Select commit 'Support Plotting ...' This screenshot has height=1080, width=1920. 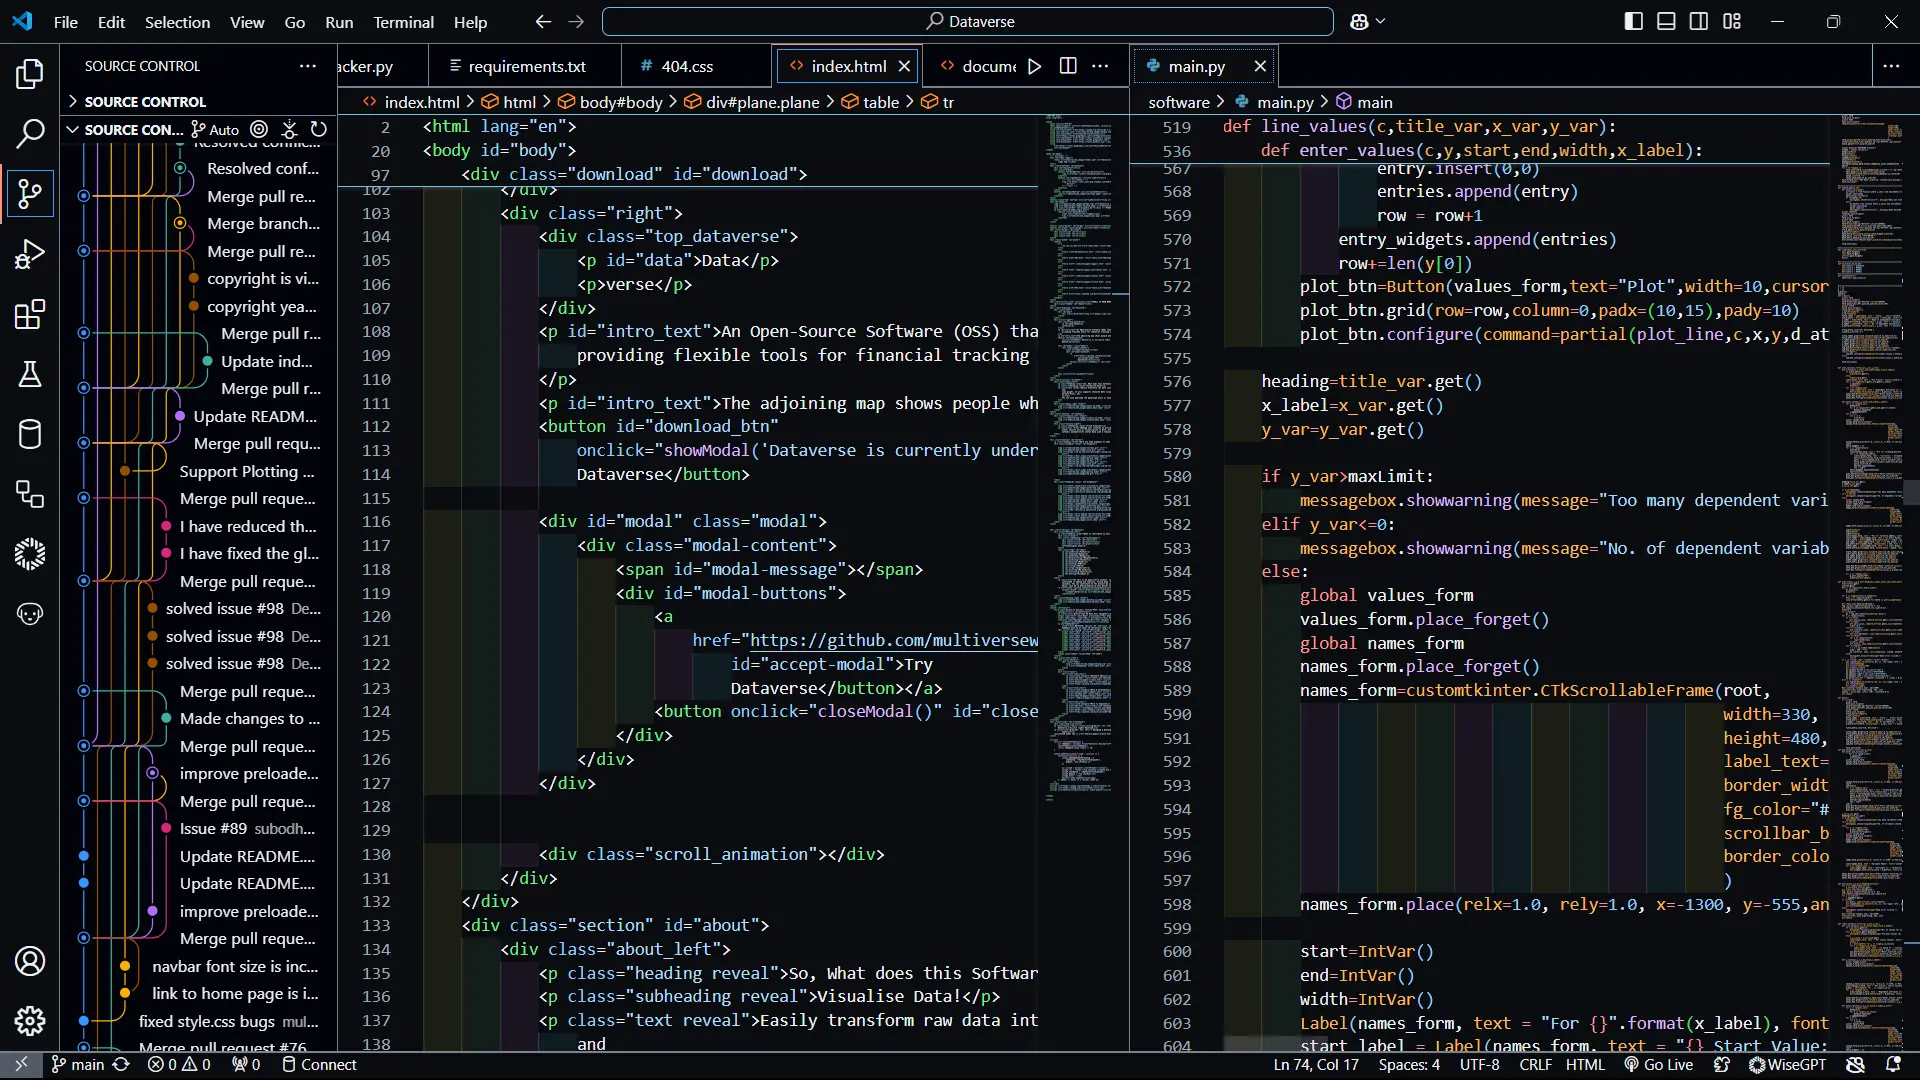pyautogui.click(x=247, y=471)
